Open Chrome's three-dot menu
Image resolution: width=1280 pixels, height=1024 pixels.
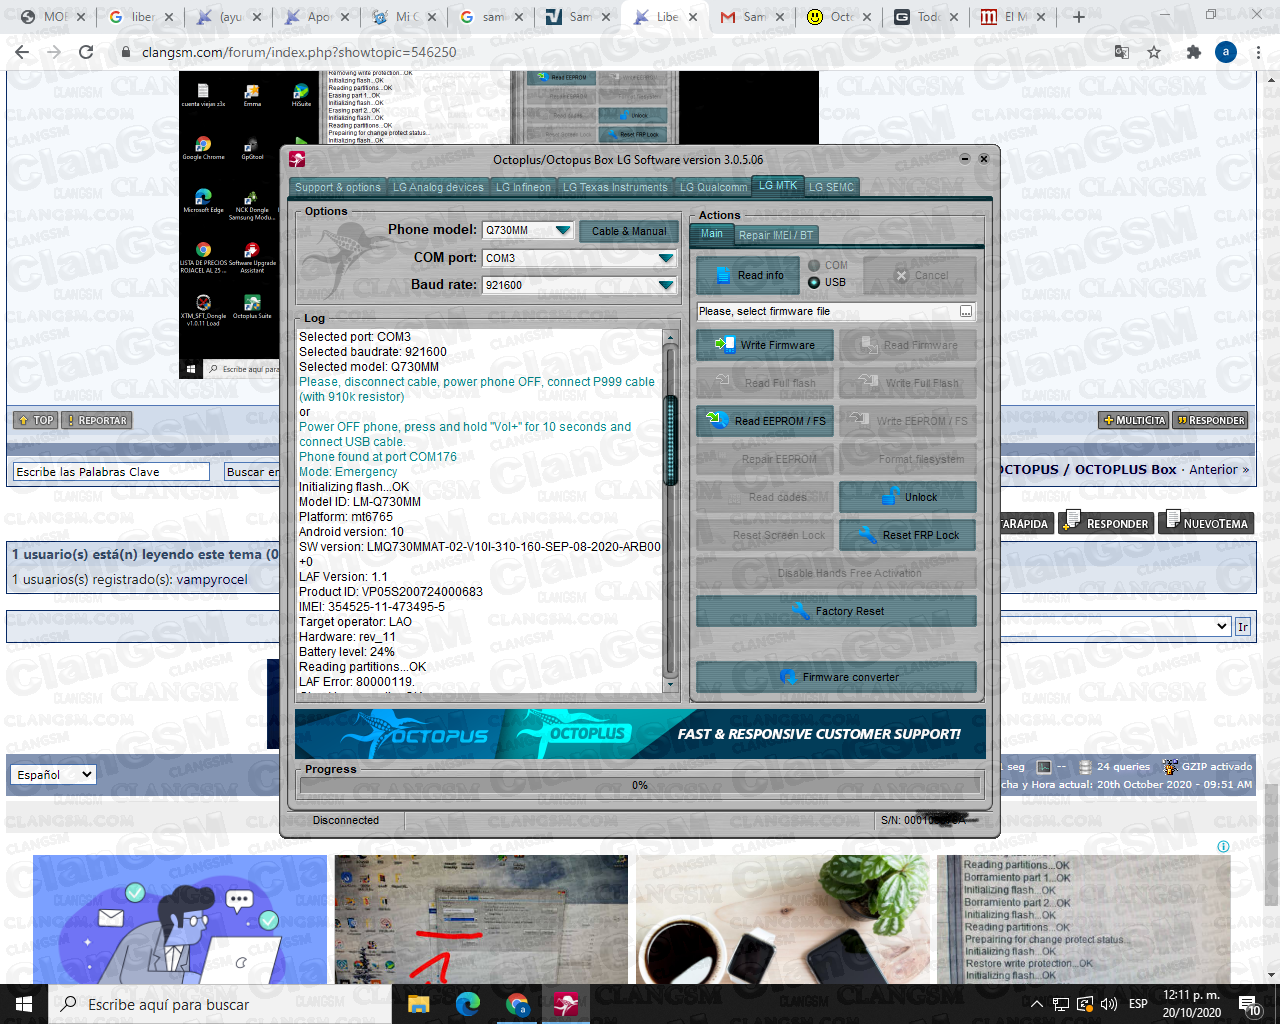1258,52
